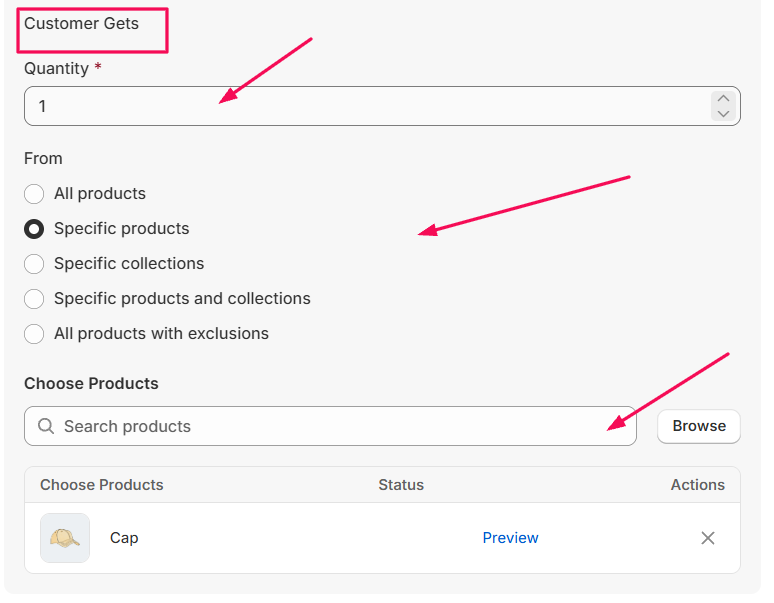Viewport: 774px width, 603px height.
Task: Open the Preview link for Cap
Action: 510,538
